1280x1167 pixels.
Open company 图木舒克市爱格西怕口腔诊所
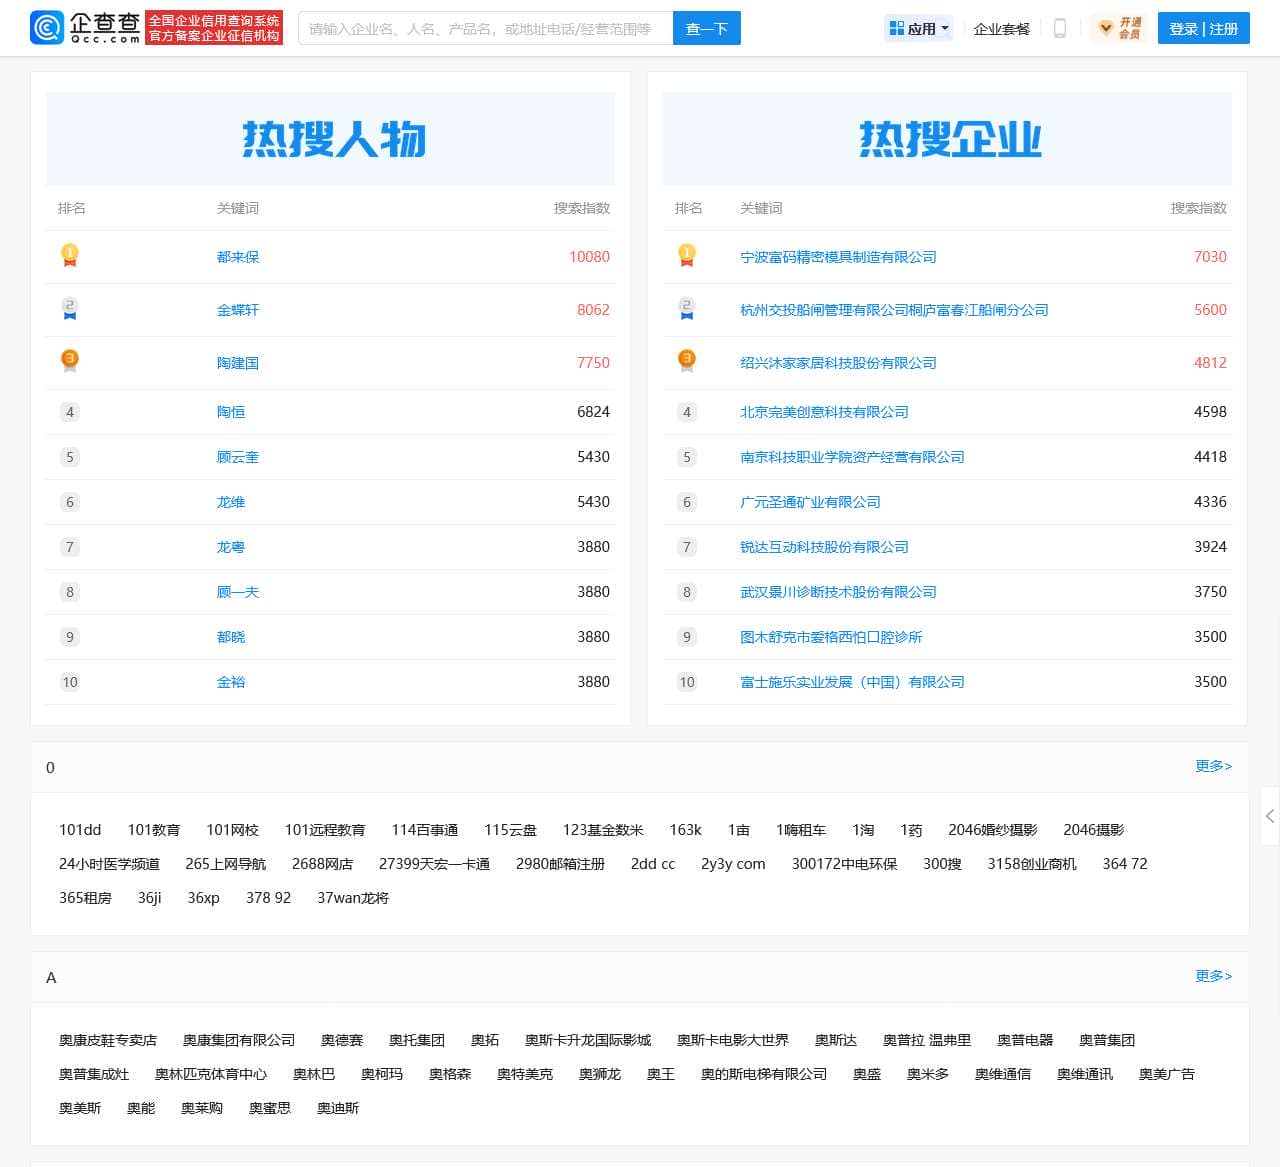point(831,637)
